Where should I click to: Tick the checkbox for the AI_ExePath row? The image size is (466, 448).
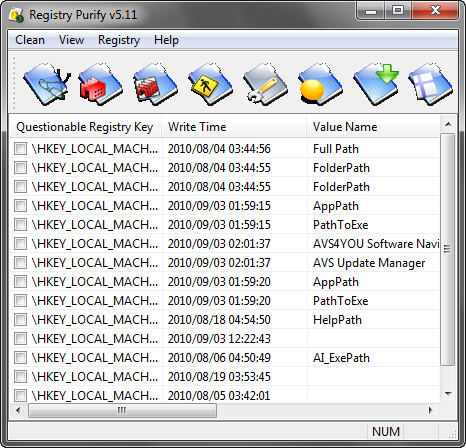[x=20, y=357]
